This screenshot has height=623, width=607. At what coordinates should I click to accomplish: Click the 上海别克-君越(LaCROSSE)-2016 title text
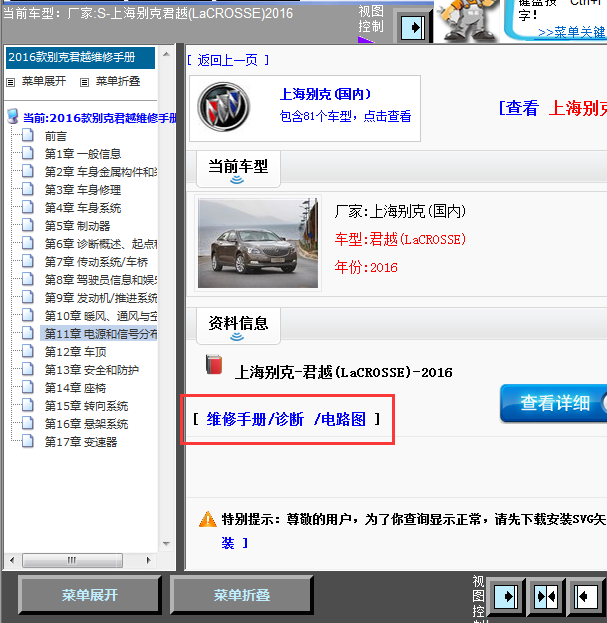pyautogui.click(x=344, y=372)
